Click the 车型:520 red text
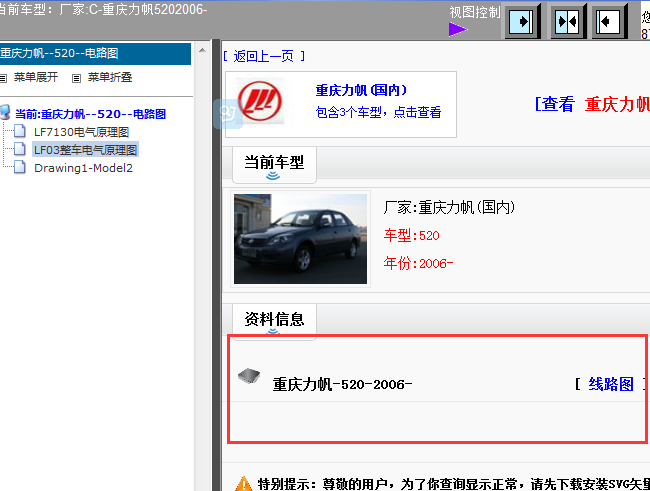The width and height of the screenshot is (650, 491). tap(411, 236)
